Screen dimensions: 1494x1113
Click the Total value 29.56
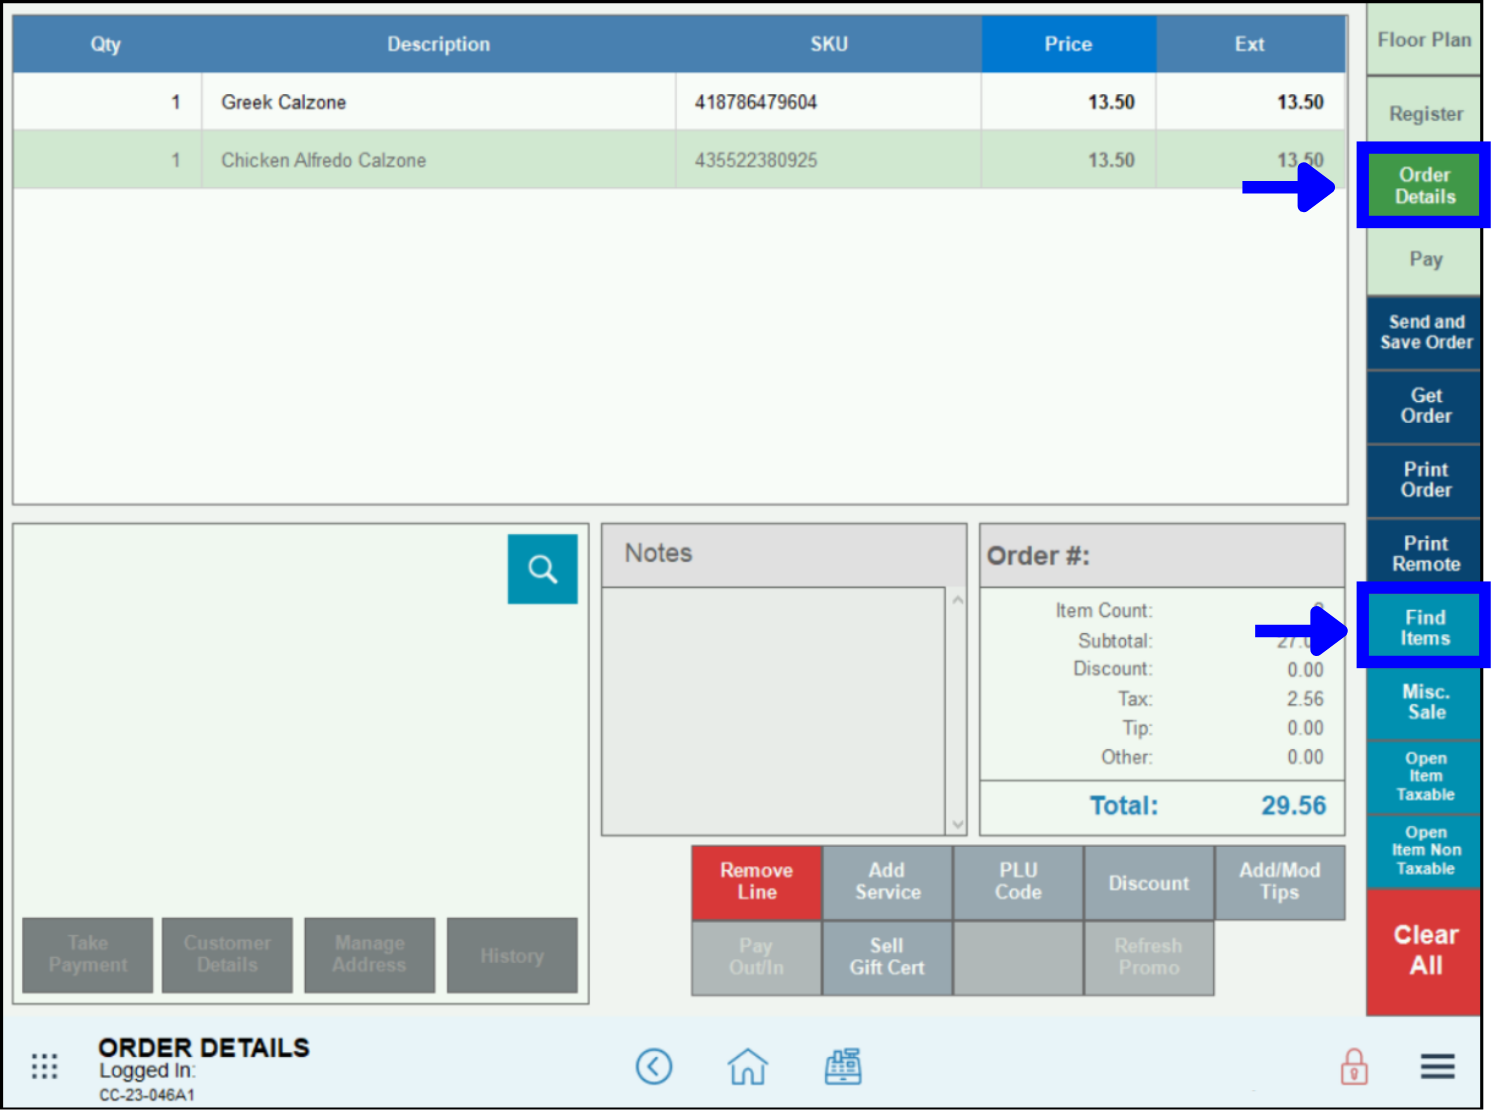[x=1293, y=806]
